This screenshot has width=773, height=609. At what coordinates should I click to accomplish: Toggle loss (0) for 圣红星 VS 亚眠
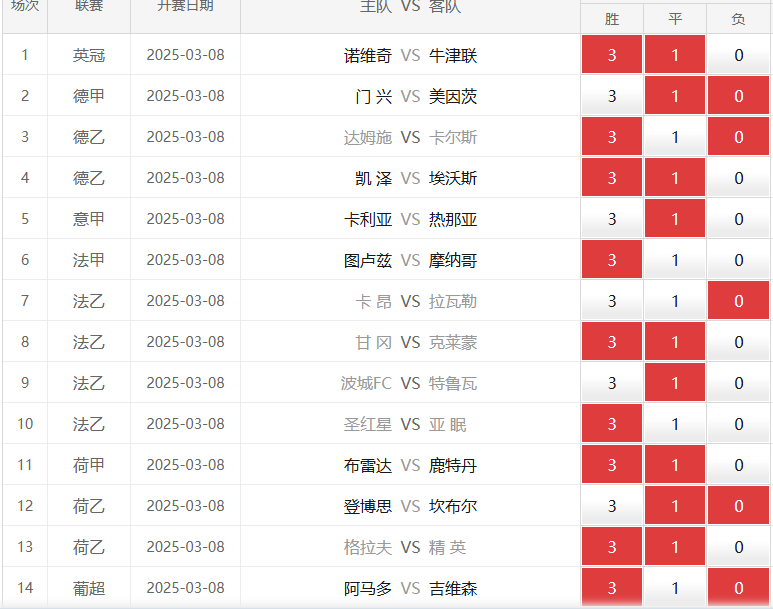pos(738,423)
